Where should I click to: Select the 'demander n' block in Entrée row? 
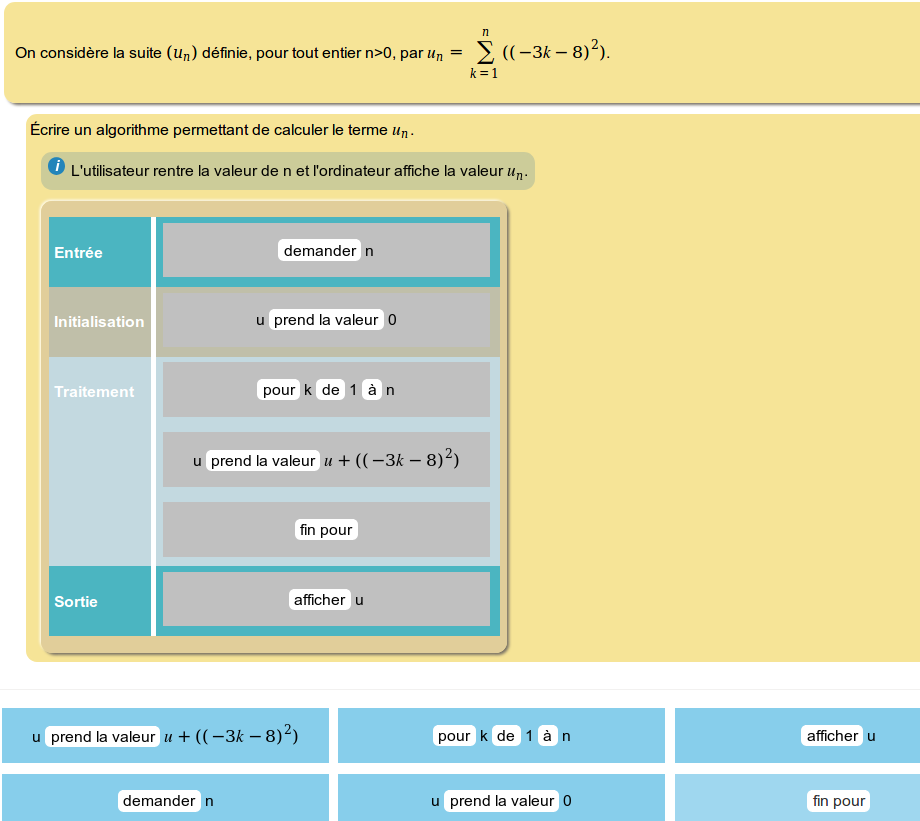(x=326, y=250)
